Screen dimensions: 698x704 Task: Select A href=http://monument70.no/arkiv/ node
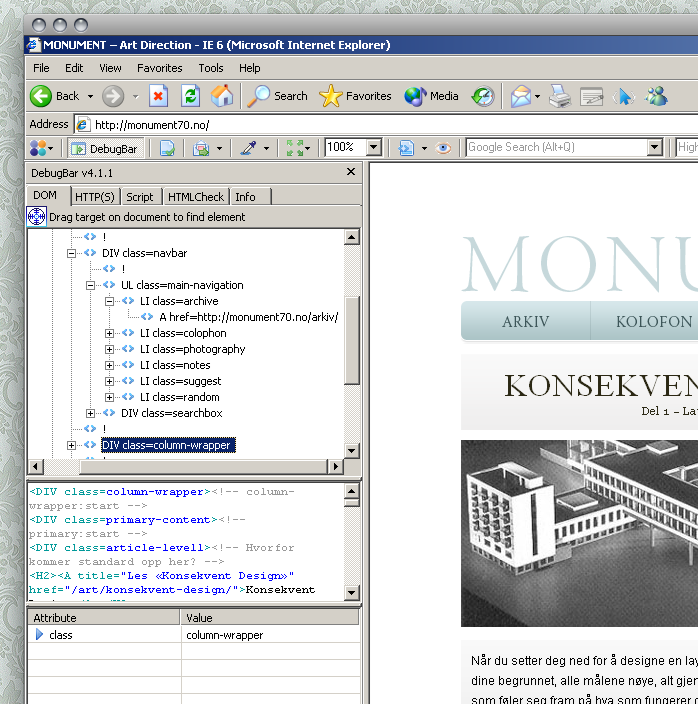tap(249, 317)
